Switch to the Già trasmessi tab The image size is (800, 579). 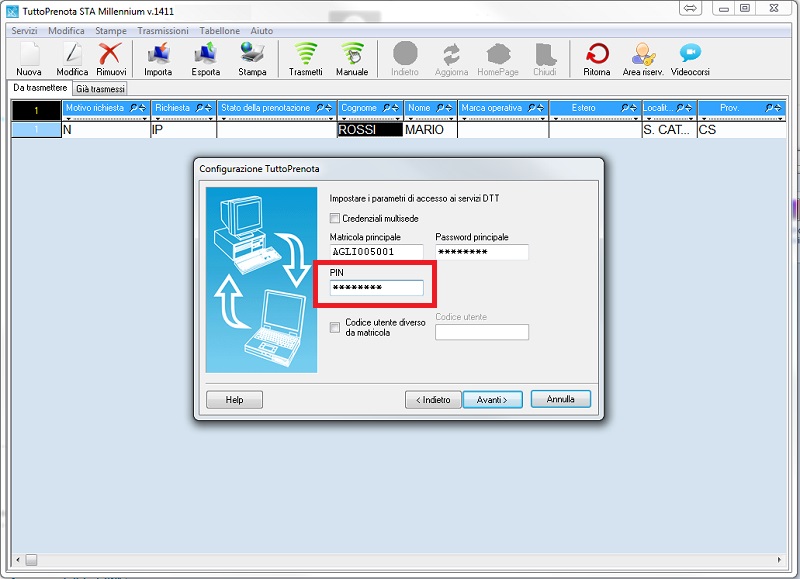pyautogui.click(x=101, y=89)
